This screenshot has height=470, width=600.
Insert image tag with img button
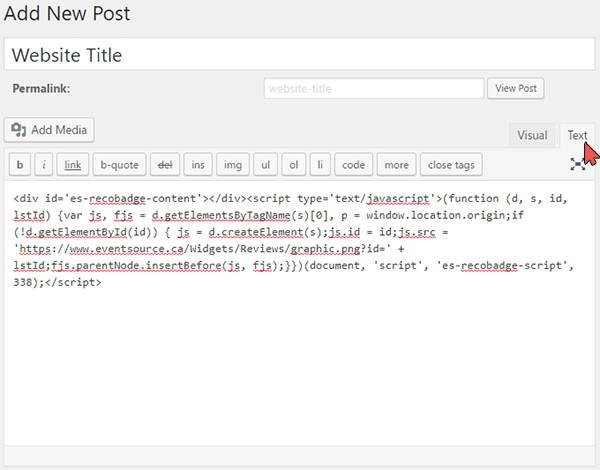coord(233,165)
